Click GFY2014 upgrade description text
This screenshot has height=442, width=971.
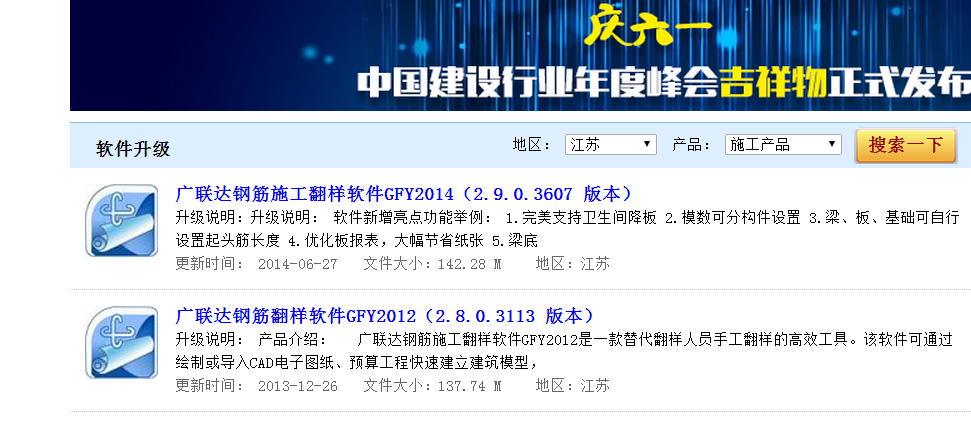[567, 229]
